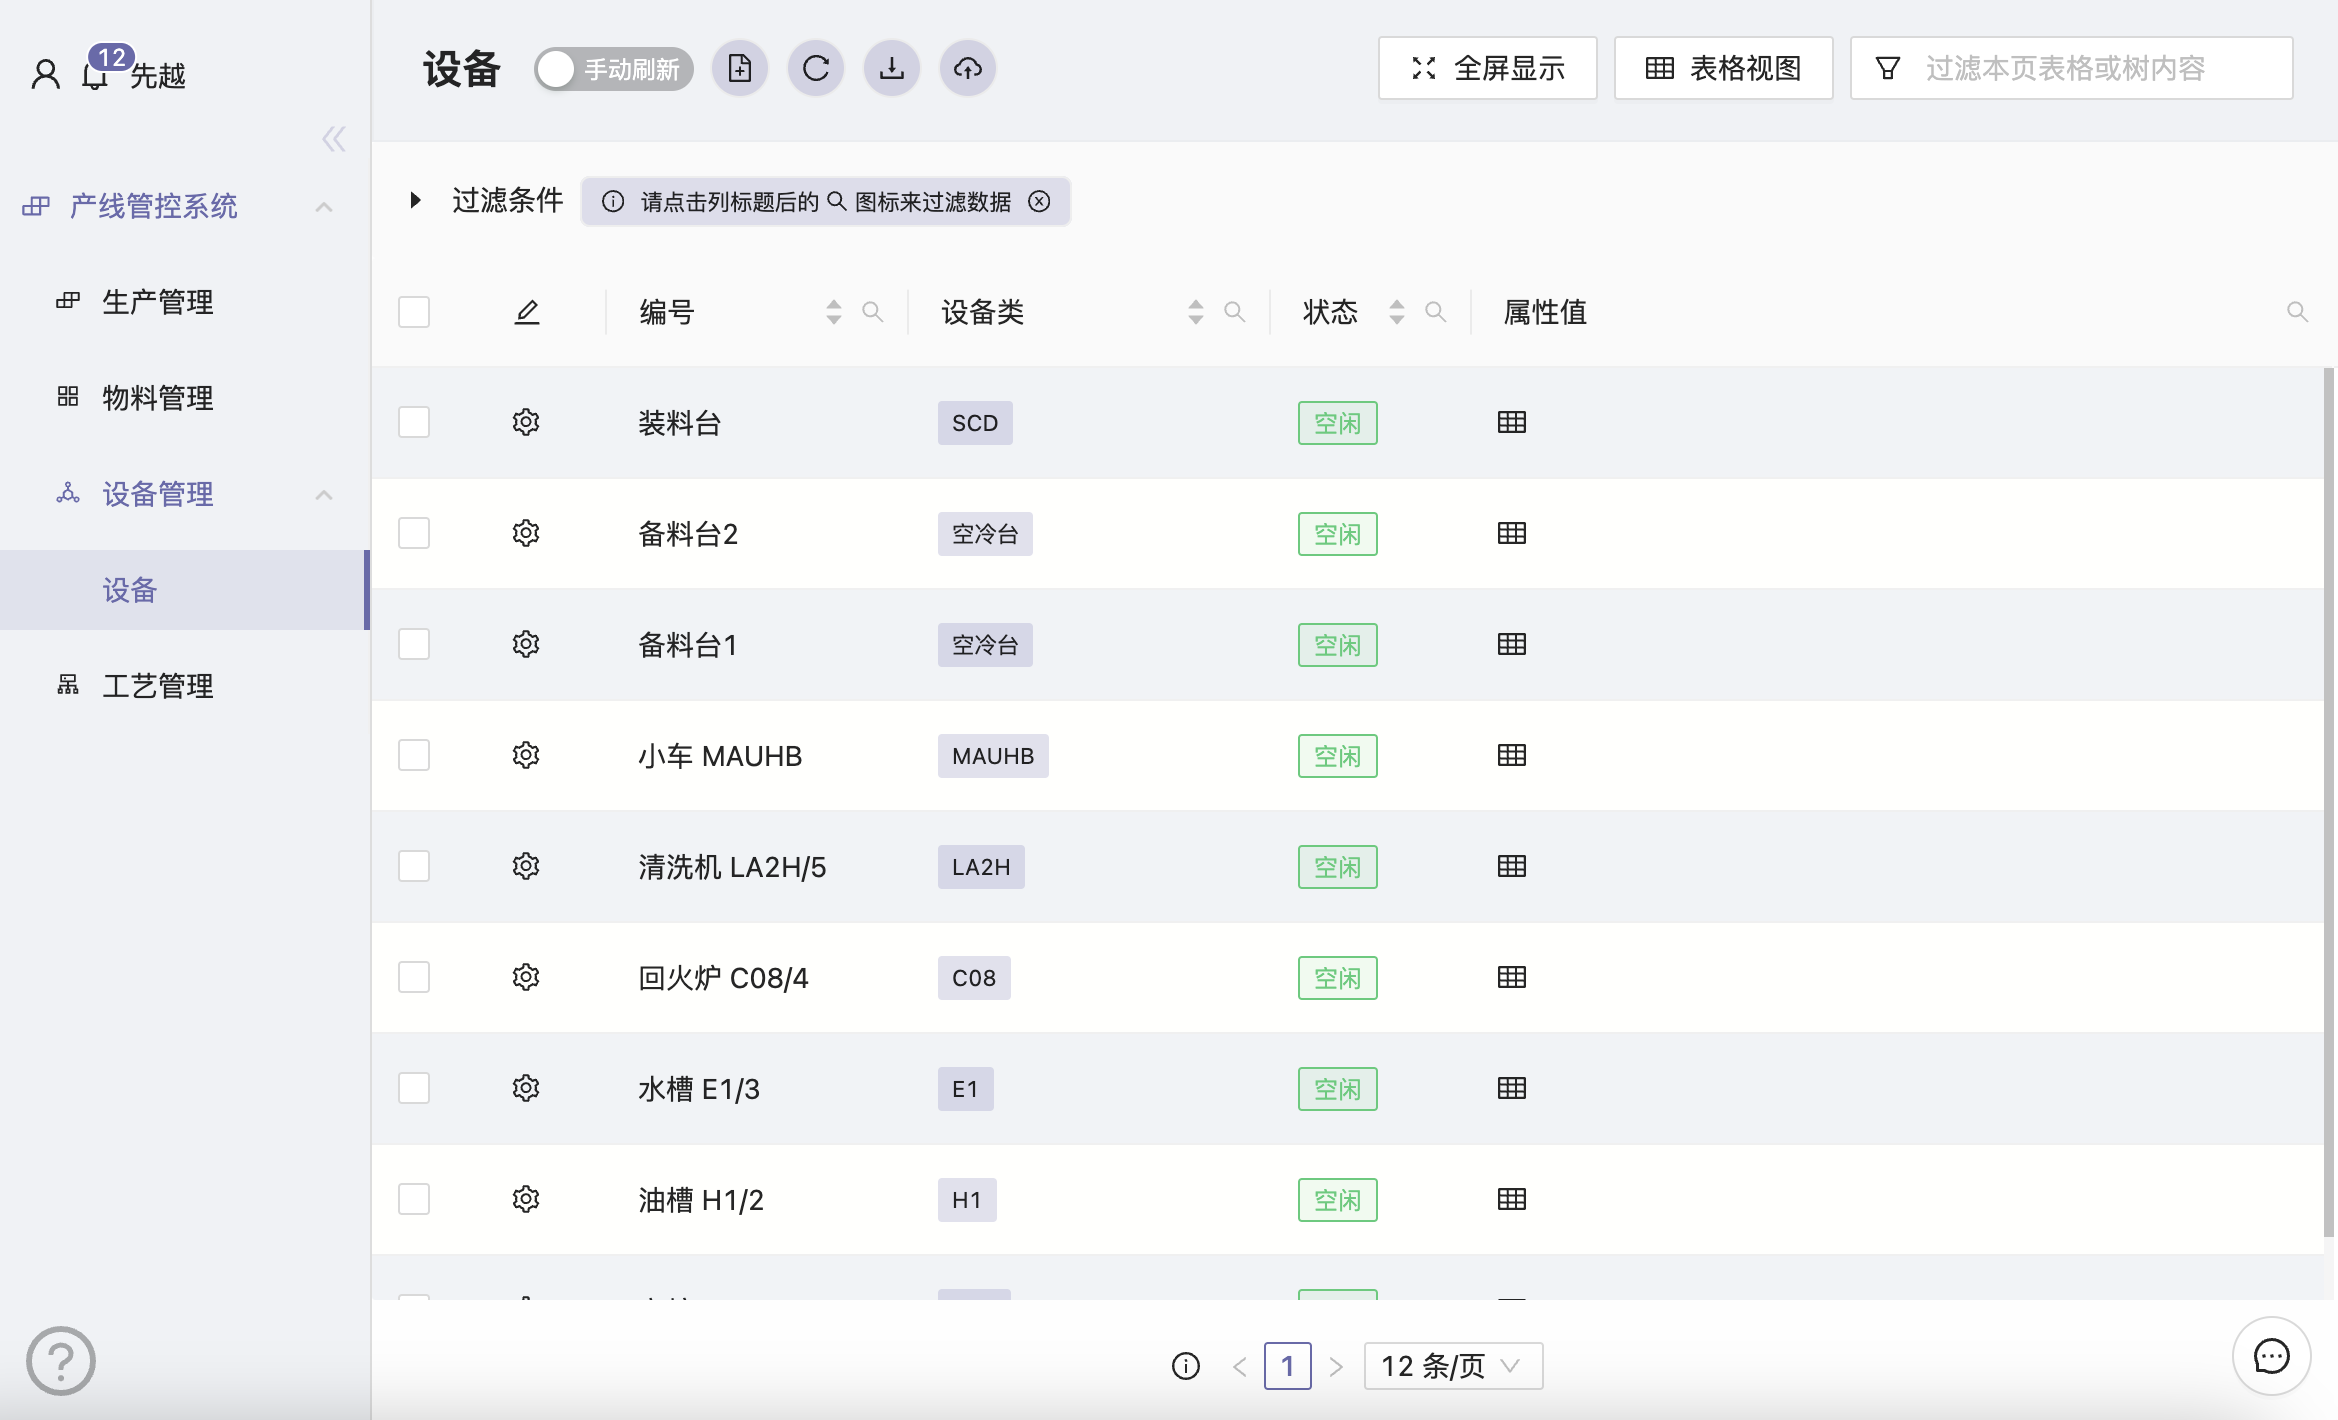Check the checkbox for 备料台2 row

[x=414, y=533]
